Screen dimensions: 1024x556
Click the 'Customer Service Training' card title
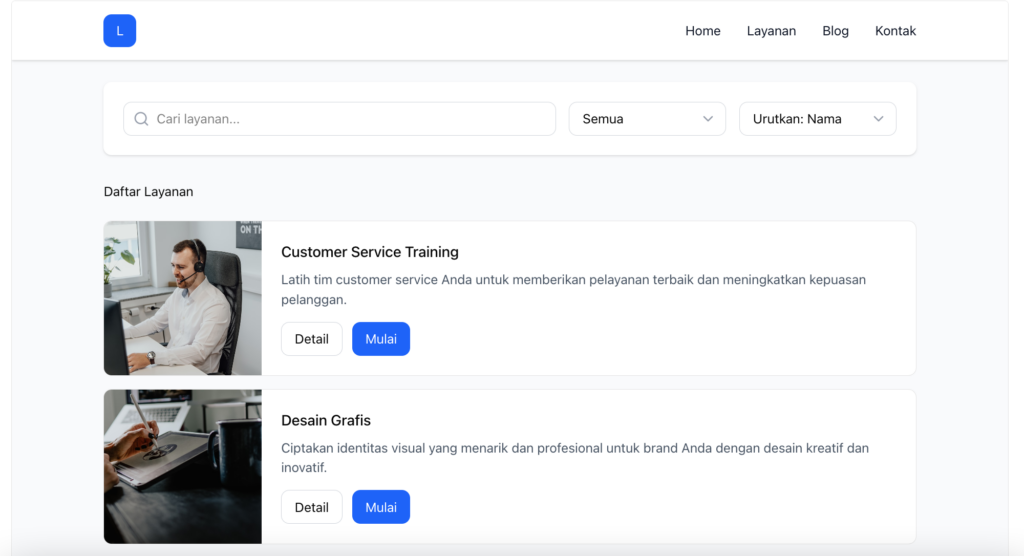pyautogui.click(x=369, y=252)
